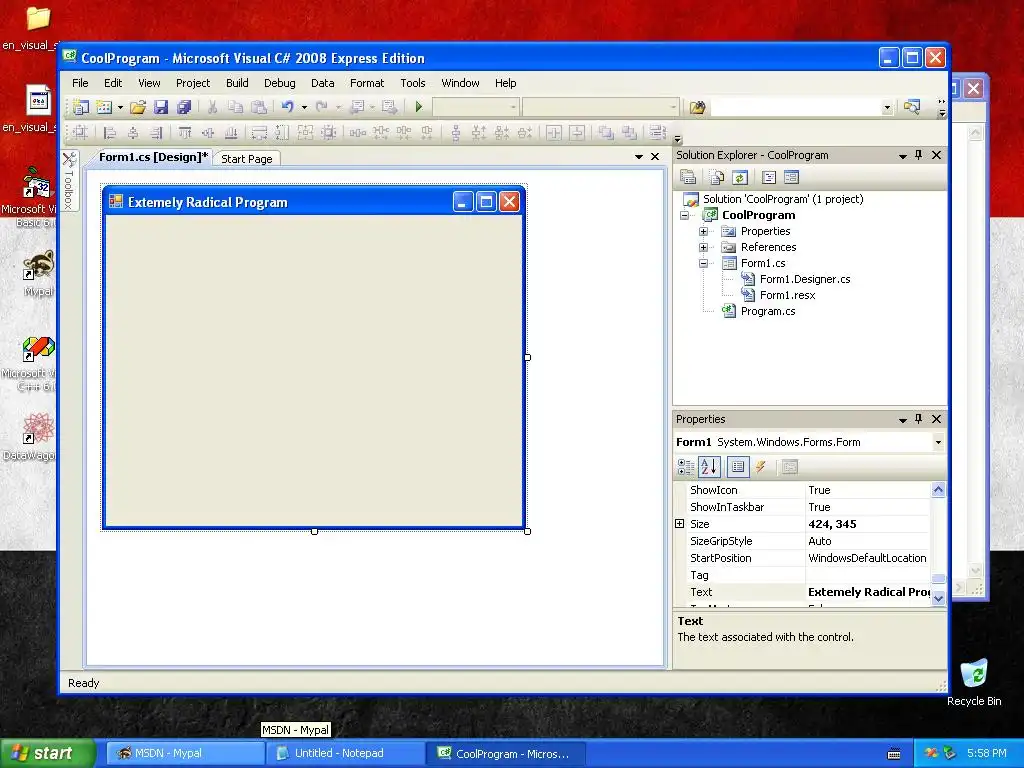Click the Undo arrow icon
This screenshot has width=1024, height=768.
pos(287,106)
